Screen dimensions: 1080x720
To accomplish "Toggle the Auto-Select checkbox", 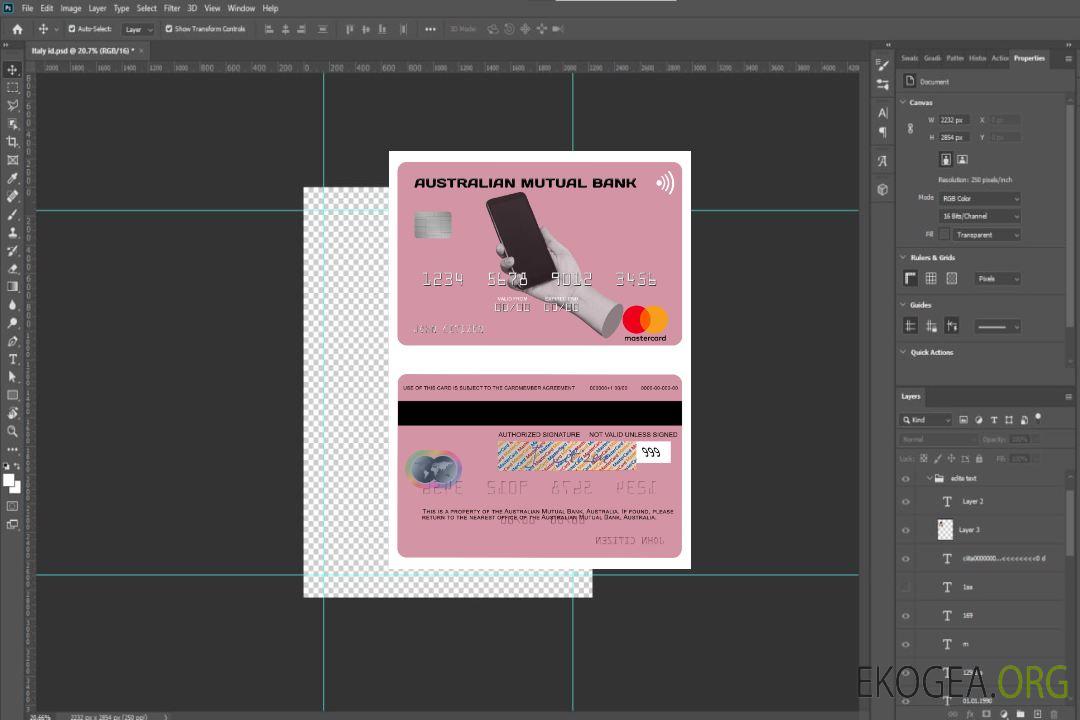I will (72, 29).
